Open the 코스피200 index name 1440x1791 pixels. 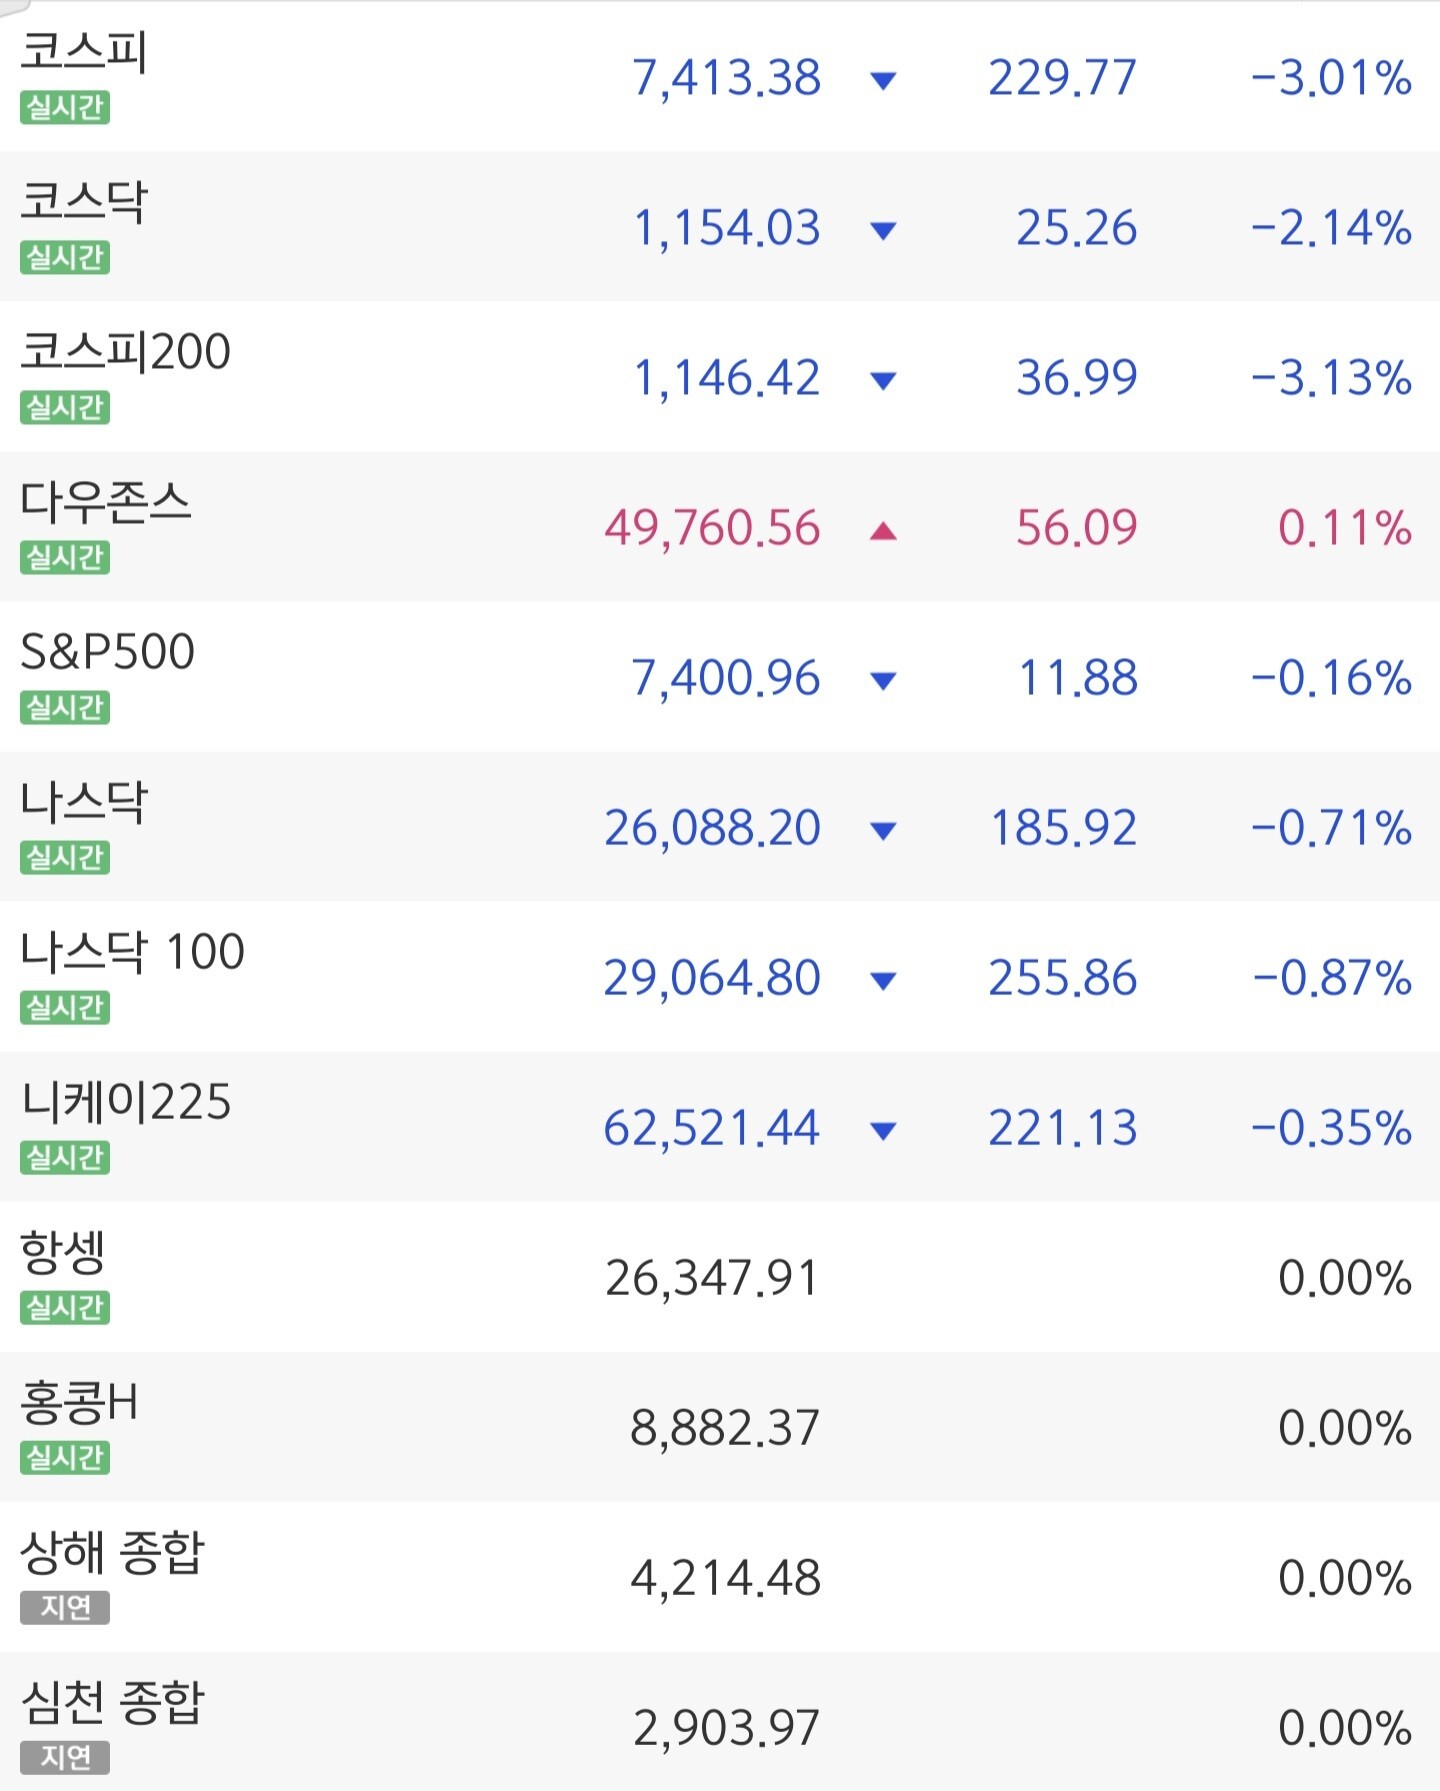point(126,352)
